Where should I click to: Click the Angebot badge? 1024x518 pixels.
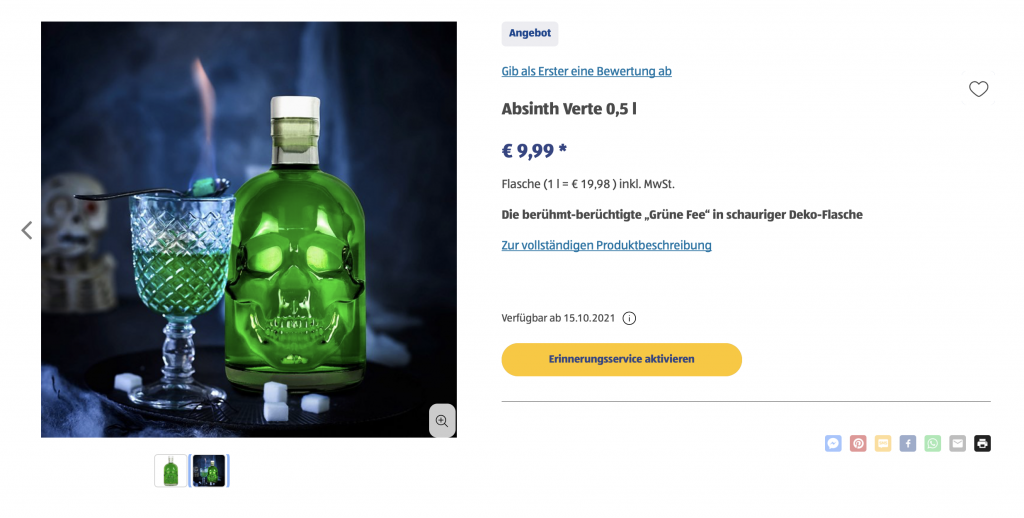click(x=530, y=33)
